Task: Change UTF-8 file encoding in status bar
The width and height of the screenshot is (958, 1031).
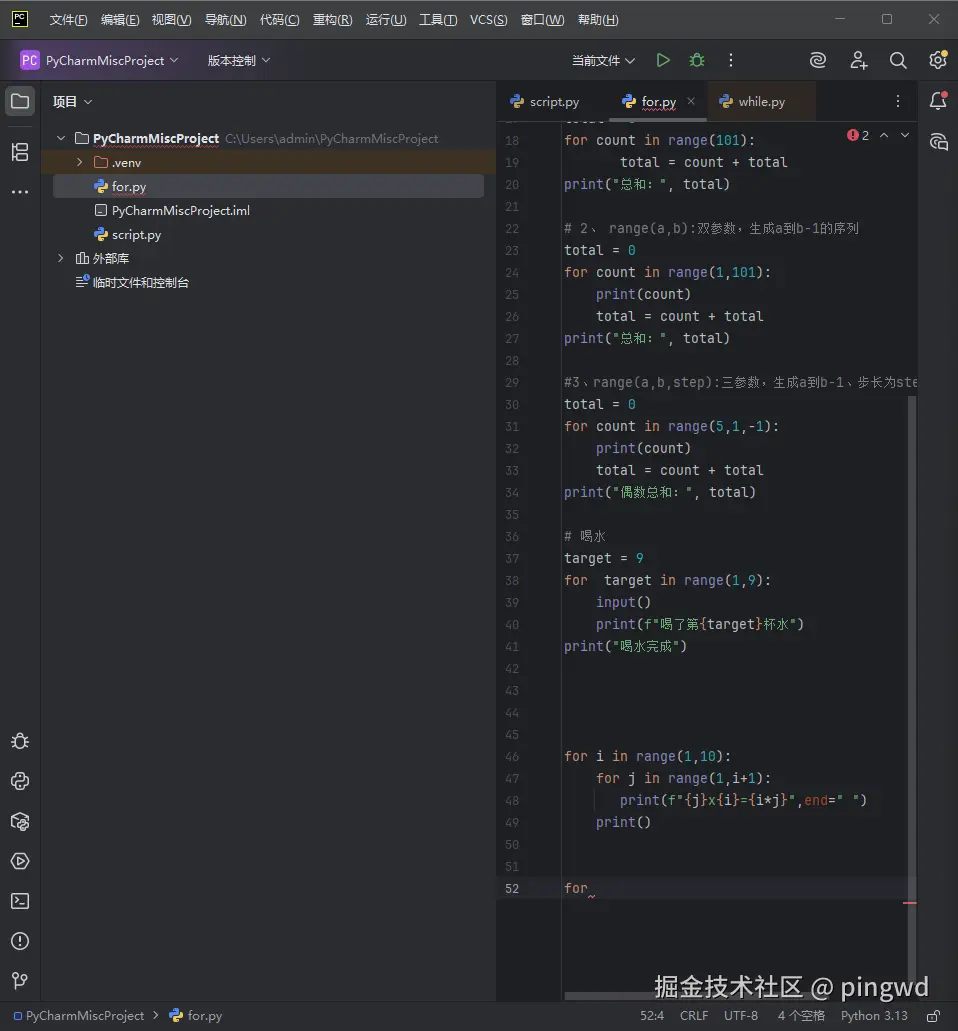Action: pos(741,1016)
